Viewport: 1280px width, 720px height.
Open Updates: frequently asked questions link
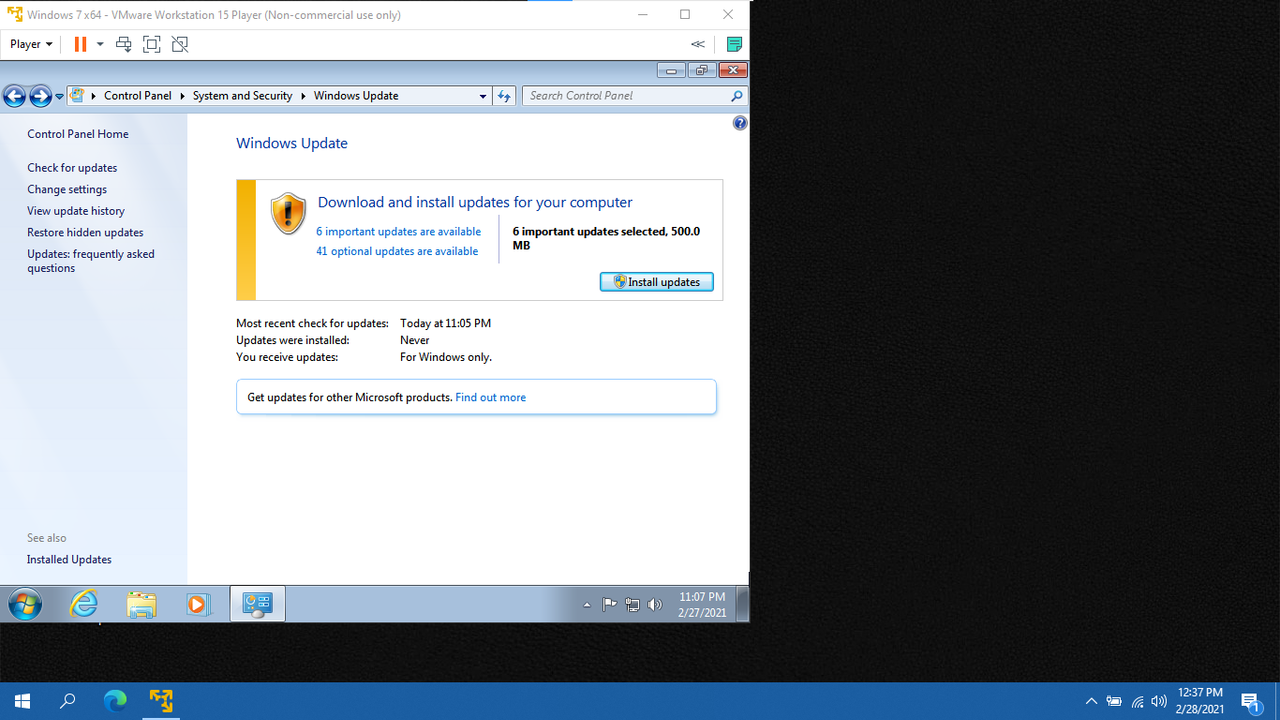91,261
